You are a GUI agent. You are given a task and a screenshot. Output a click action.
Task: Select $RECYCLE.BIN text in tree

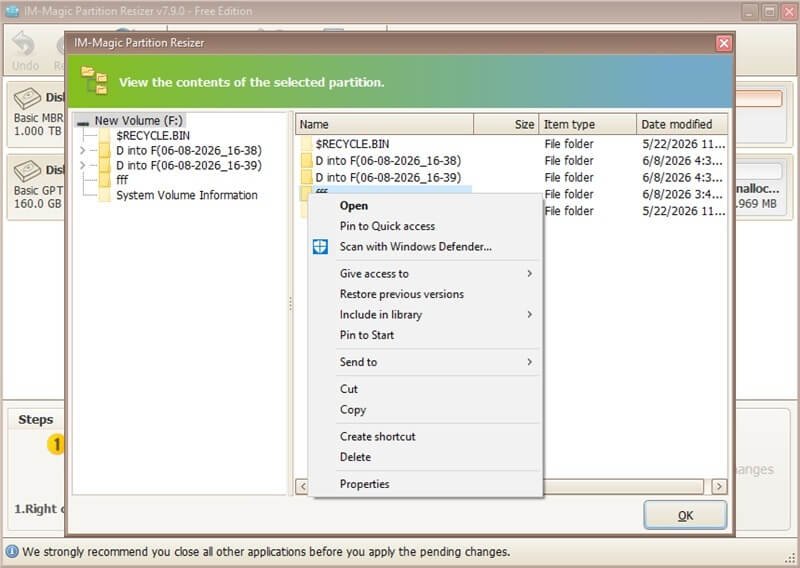[x=153, y=136]
